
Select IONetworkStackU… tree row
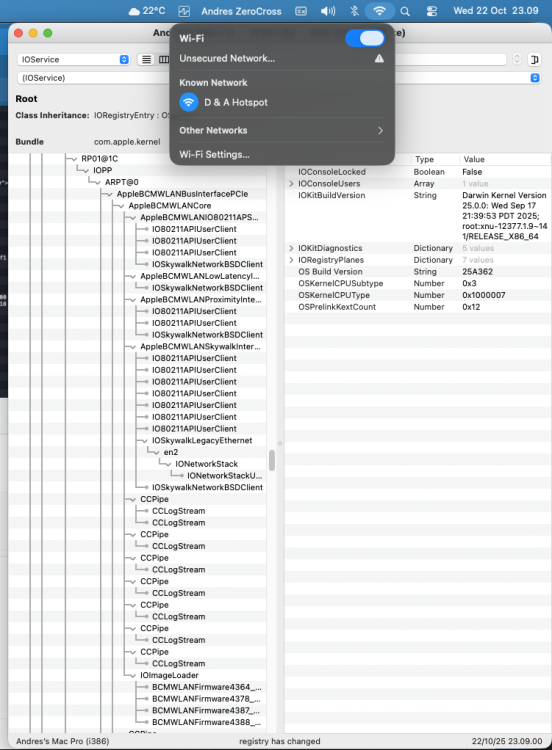pyautogui.click(x=224, y=475)
